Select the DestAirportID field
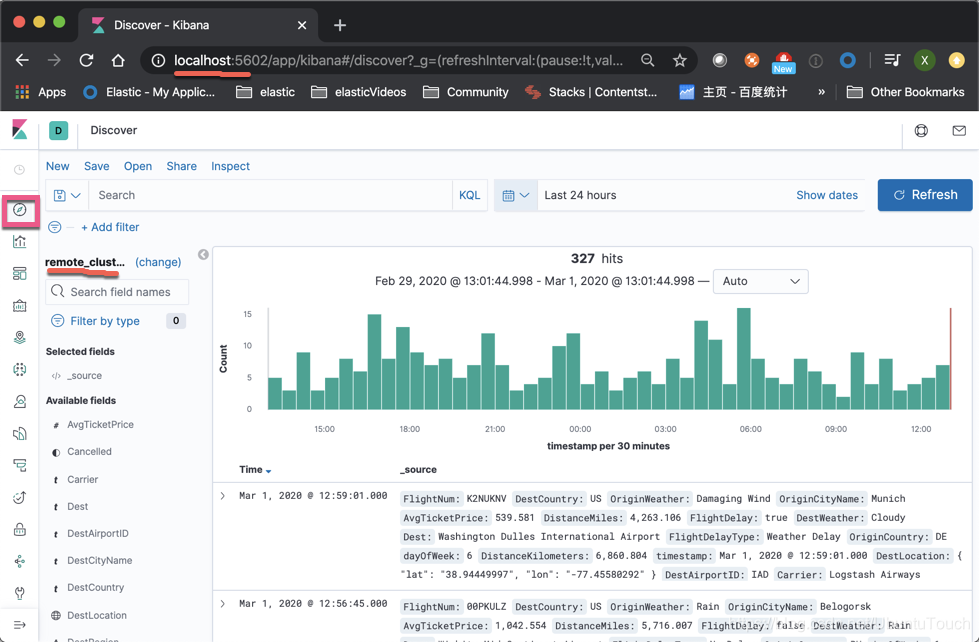 [x=97, y=533]
